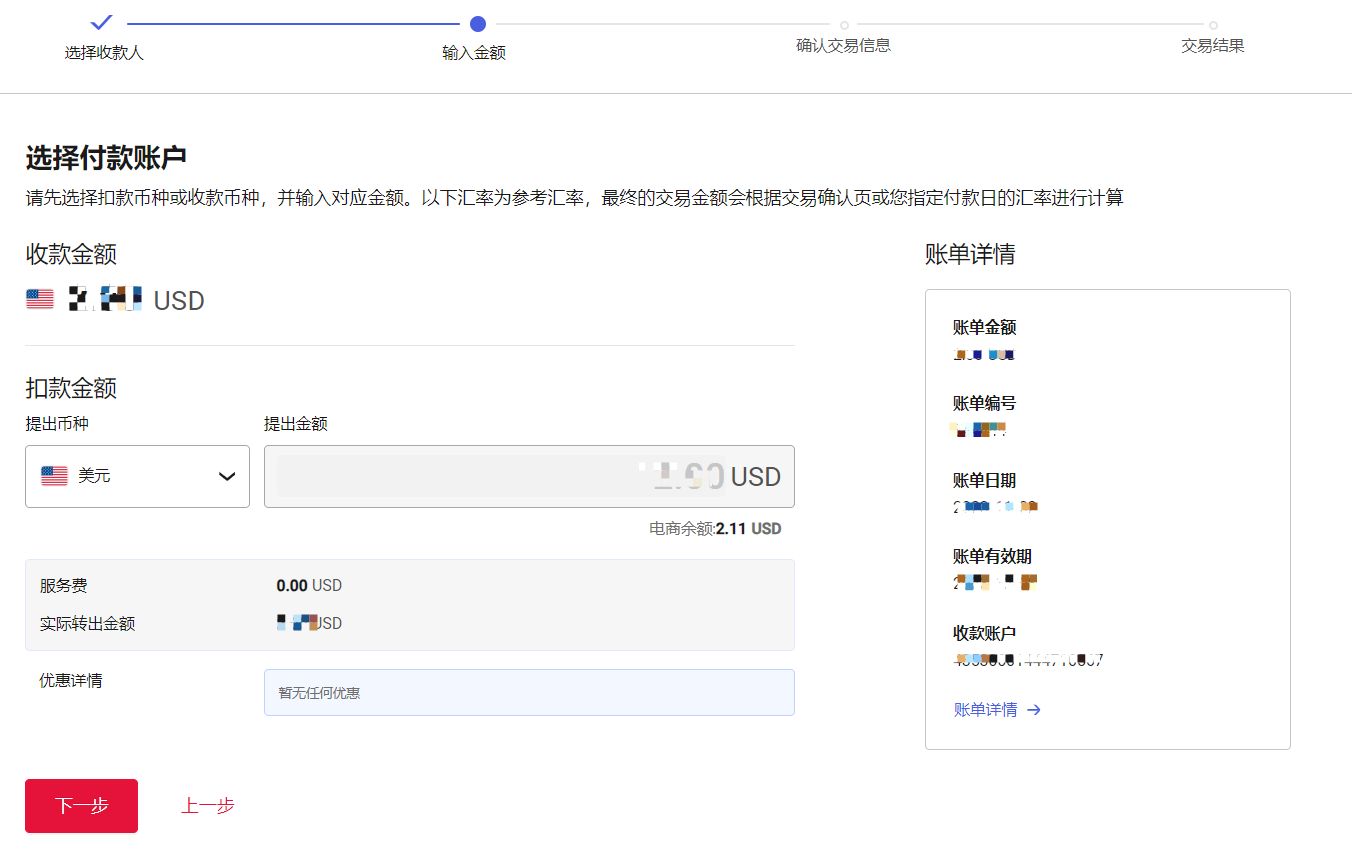Select the 确认交易信息 step label
This screenshot has width=1352, height=854.
(845, 45)
